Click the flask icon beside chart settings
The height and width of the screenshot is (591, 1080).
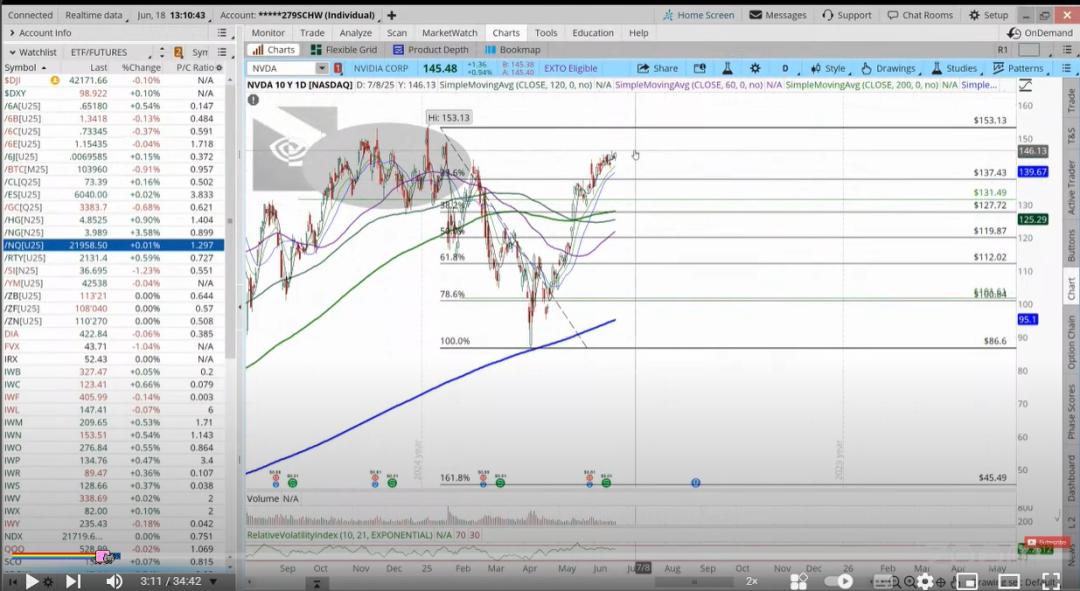click(727, 68)
